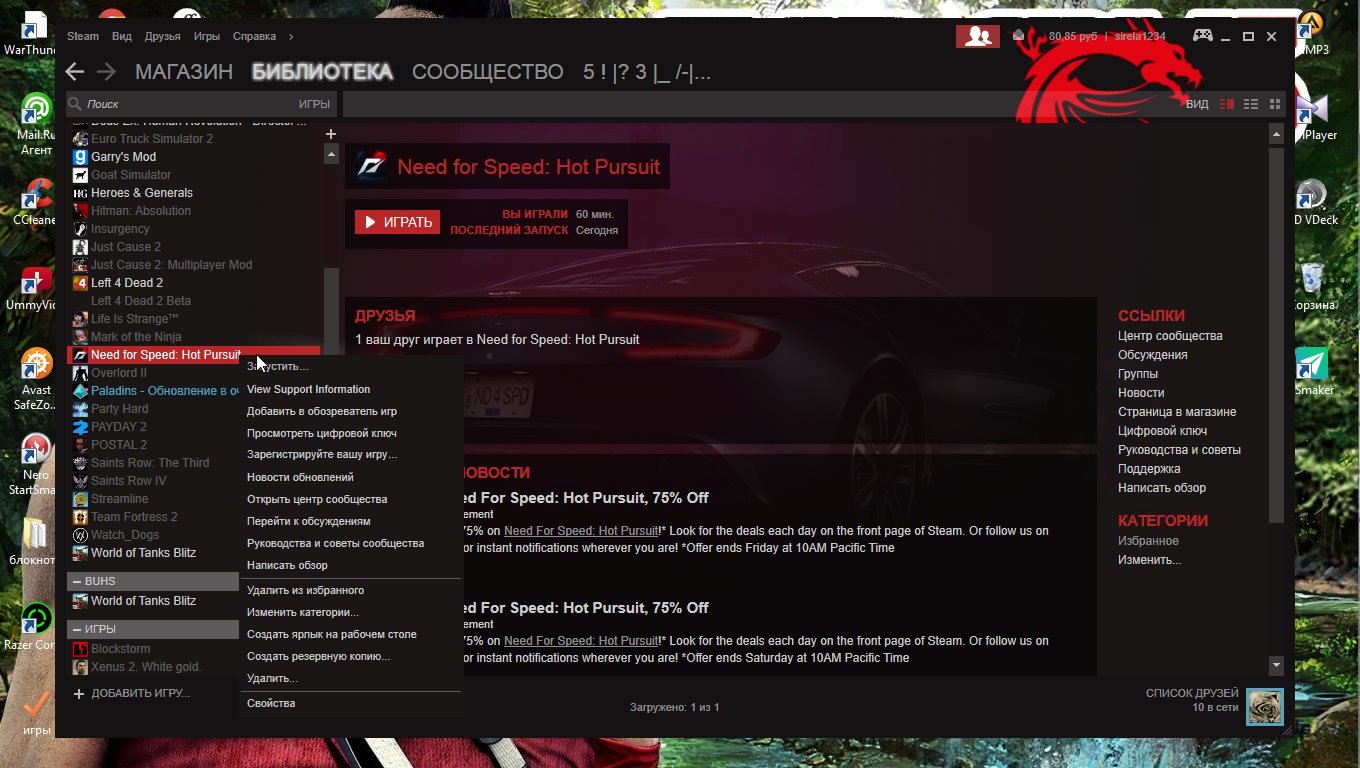Open the ИГРЫ filter dropdown in the search bar
This screenshot has width=1360, height=768.
[x=314, y=104]
